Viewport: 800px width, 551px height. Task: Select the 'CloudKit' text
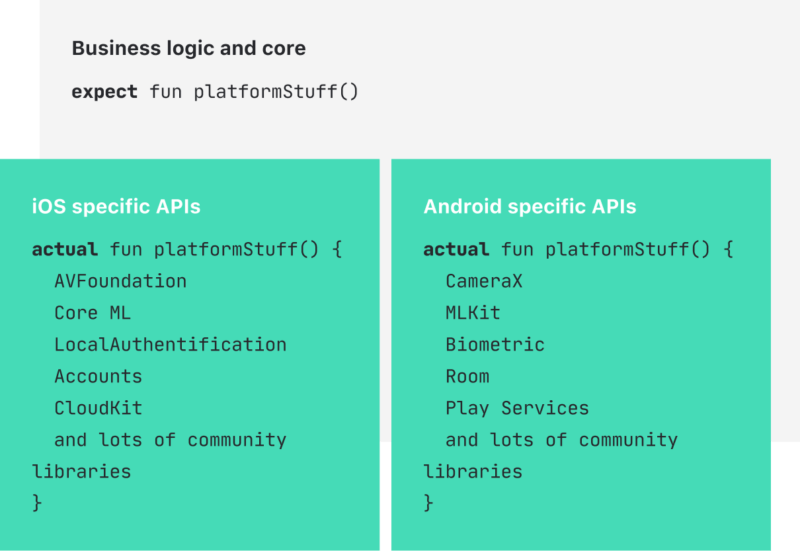click(98, 408)
